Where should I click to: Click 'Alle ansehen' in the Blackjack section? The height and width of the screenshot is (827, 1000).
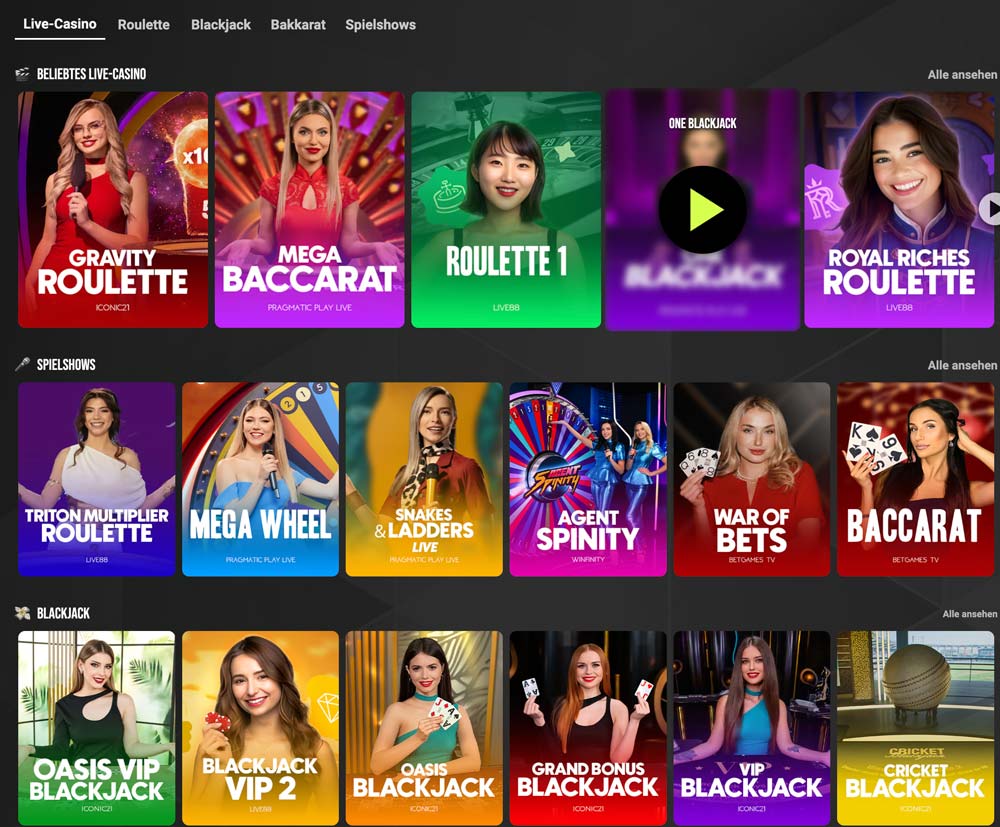964,616
